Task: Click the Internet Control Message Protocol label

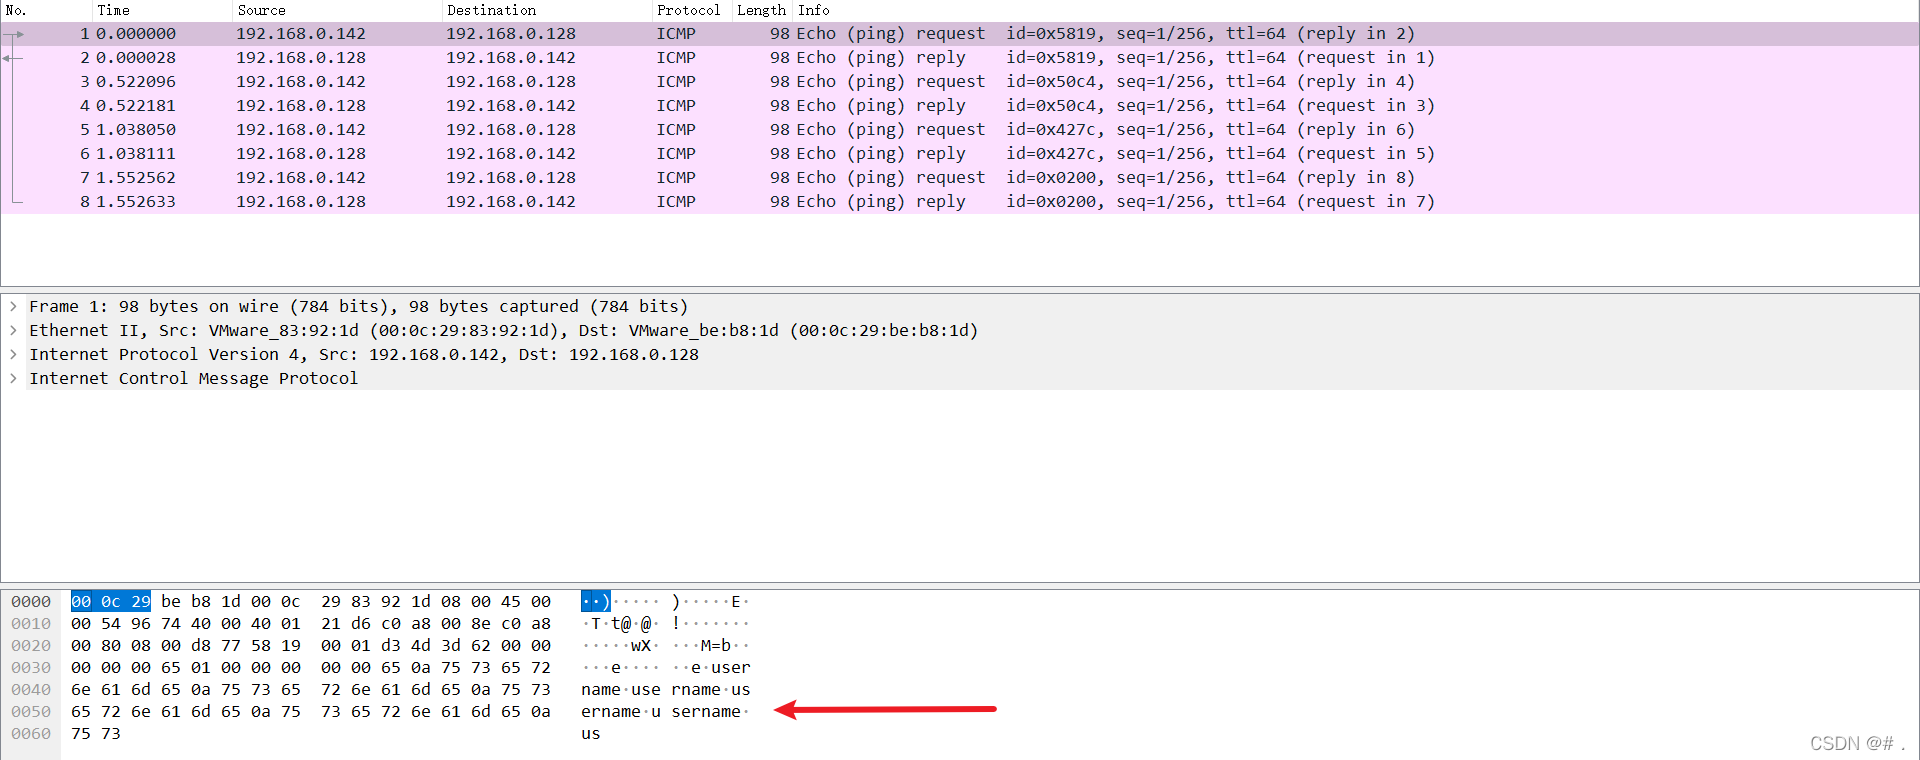Action: (x=193, y=378)
